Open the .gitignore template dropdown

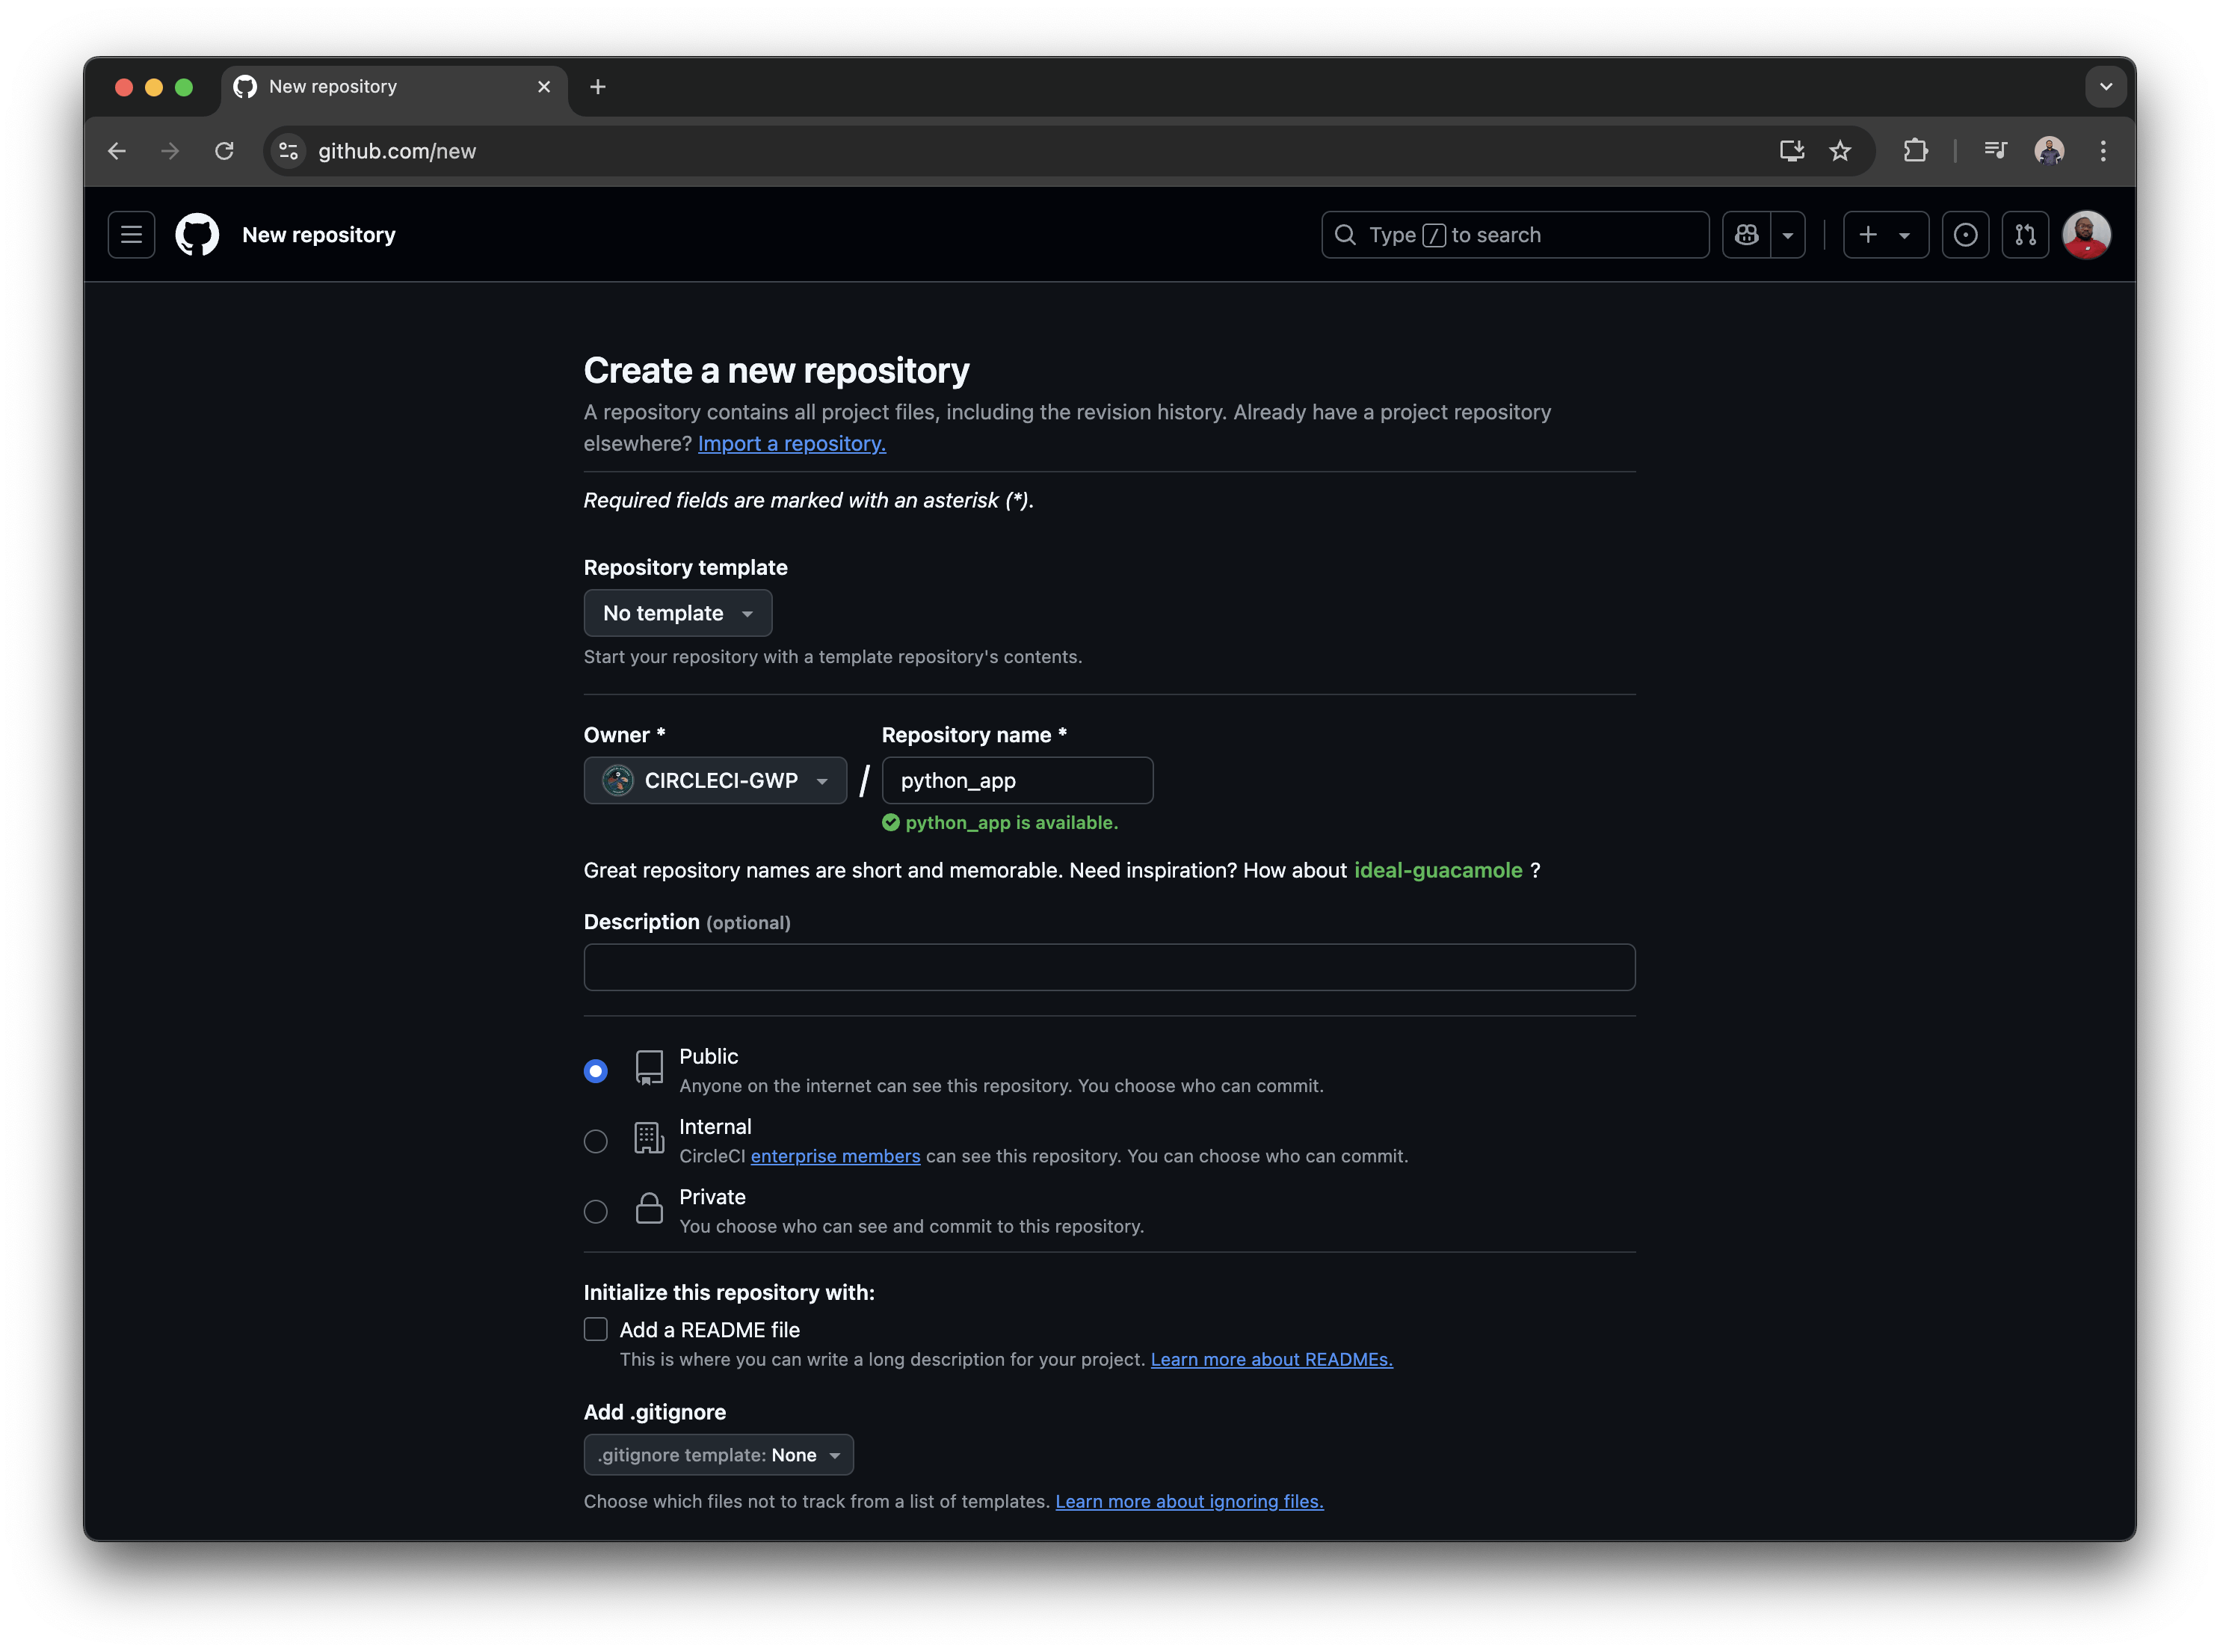[x=718, y=1455]
